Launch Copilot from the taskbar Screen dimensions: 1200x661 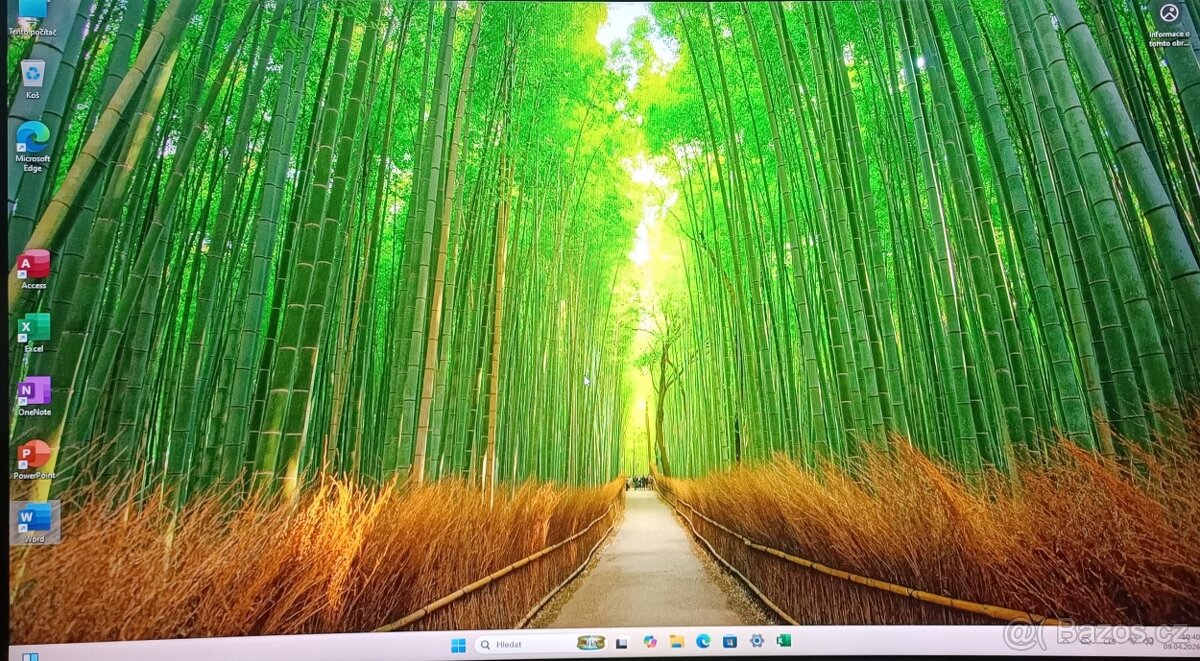tap(650, 641)
